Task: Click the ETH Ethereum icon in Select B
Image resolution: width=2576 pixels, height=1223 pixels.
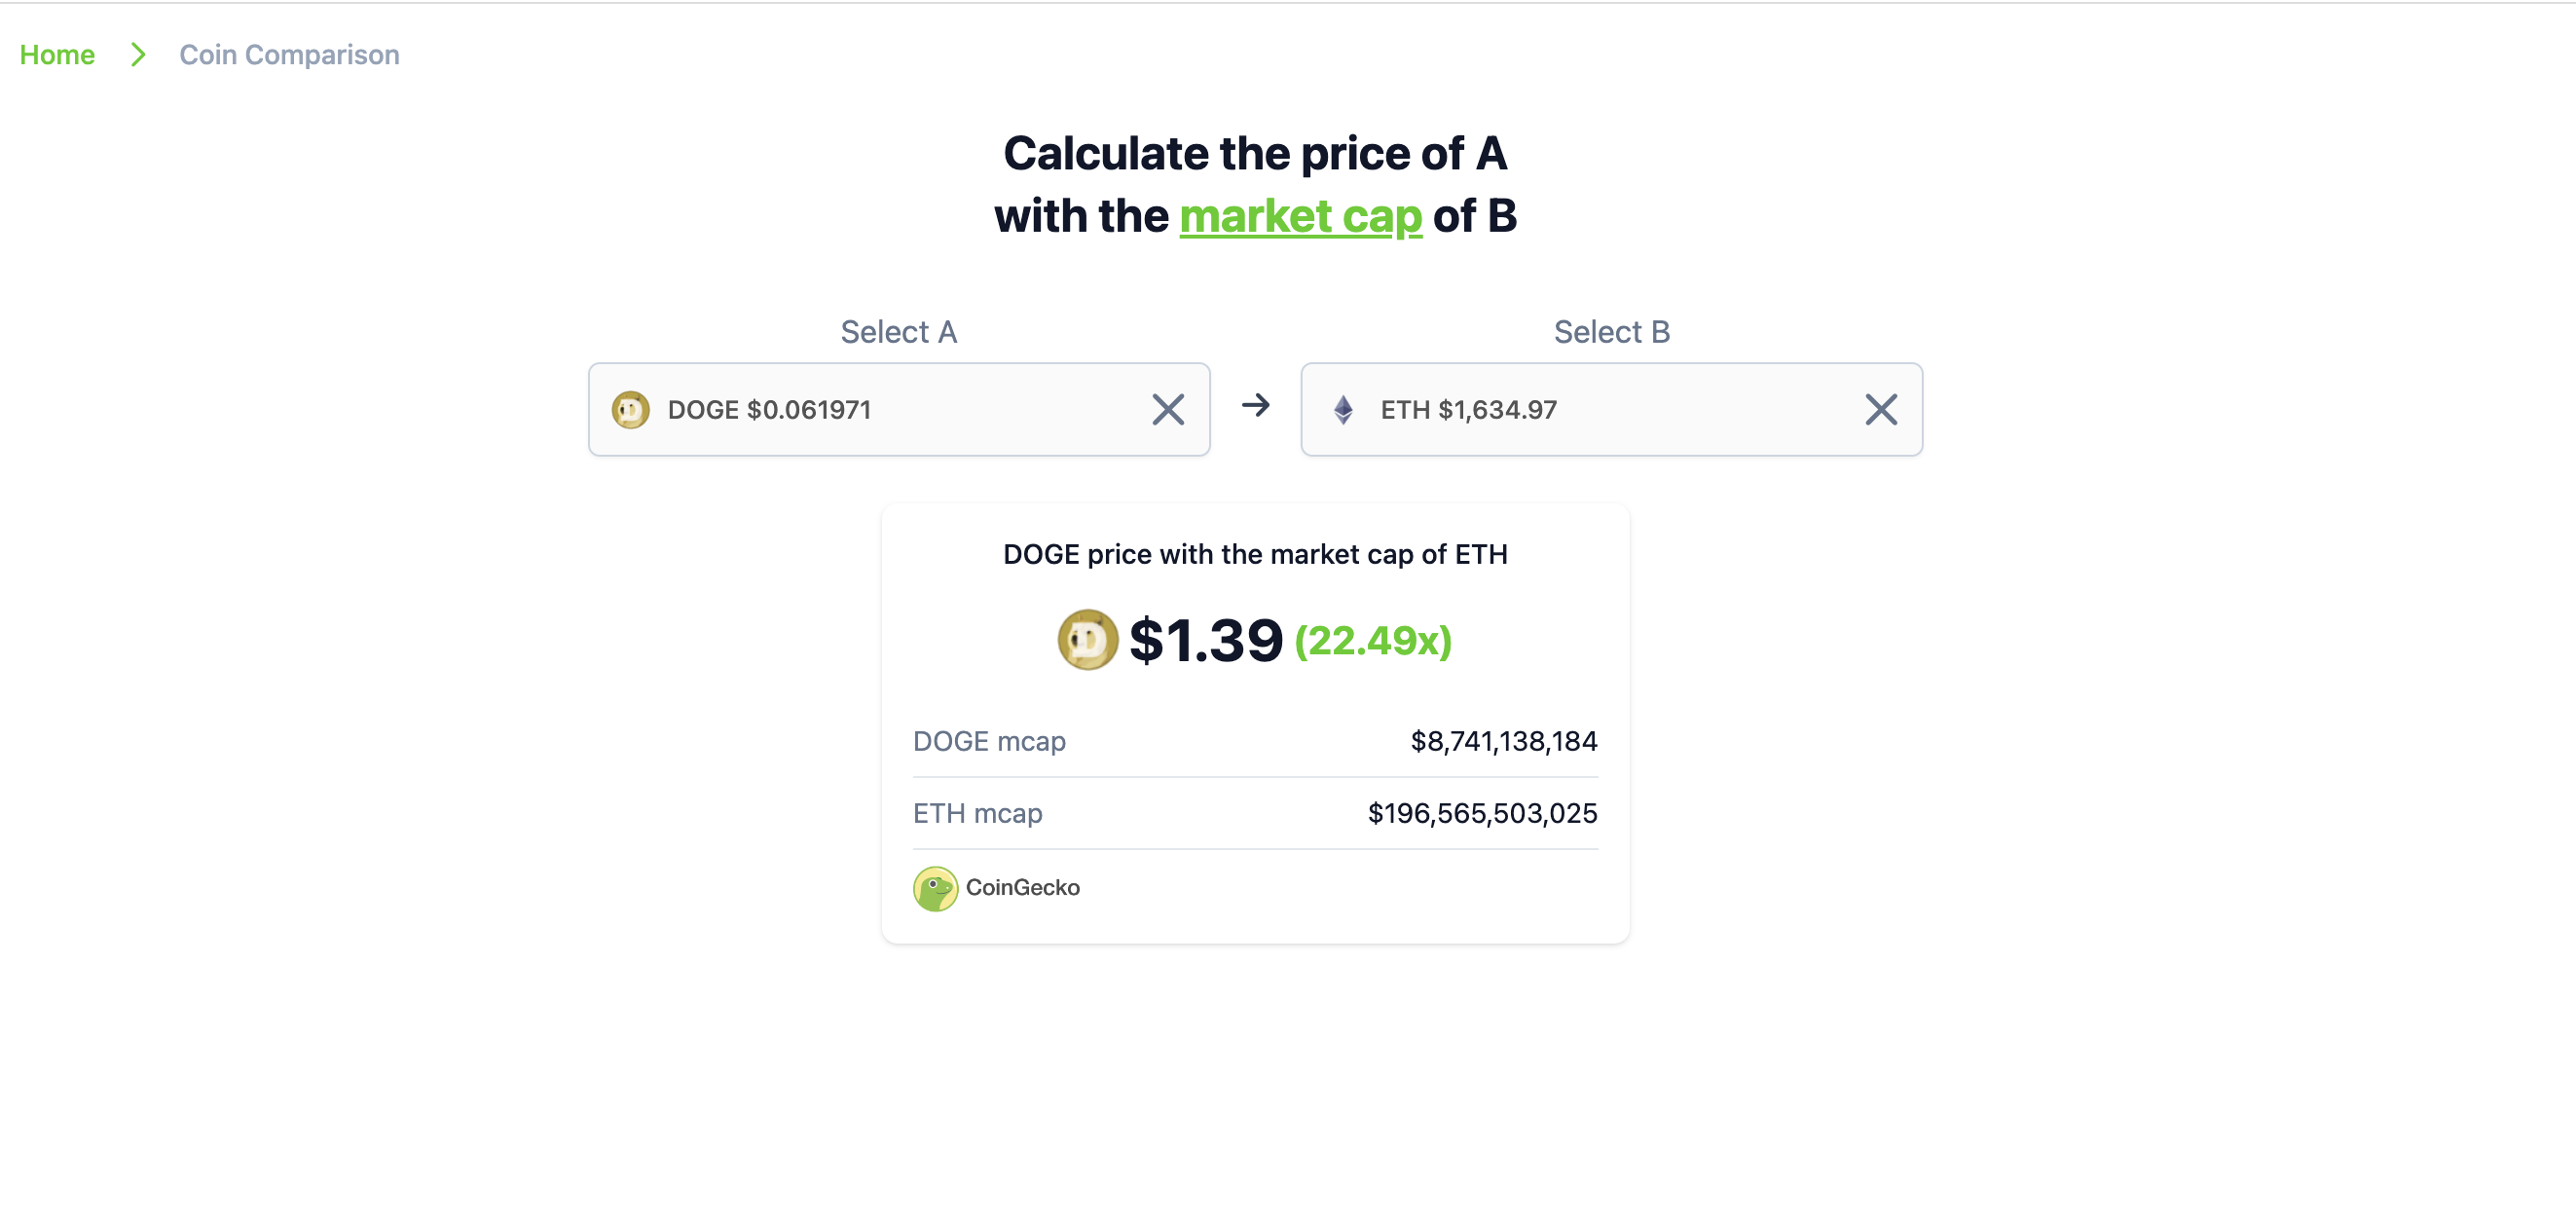Action: pyautogui.click(x=1341, y=410)
